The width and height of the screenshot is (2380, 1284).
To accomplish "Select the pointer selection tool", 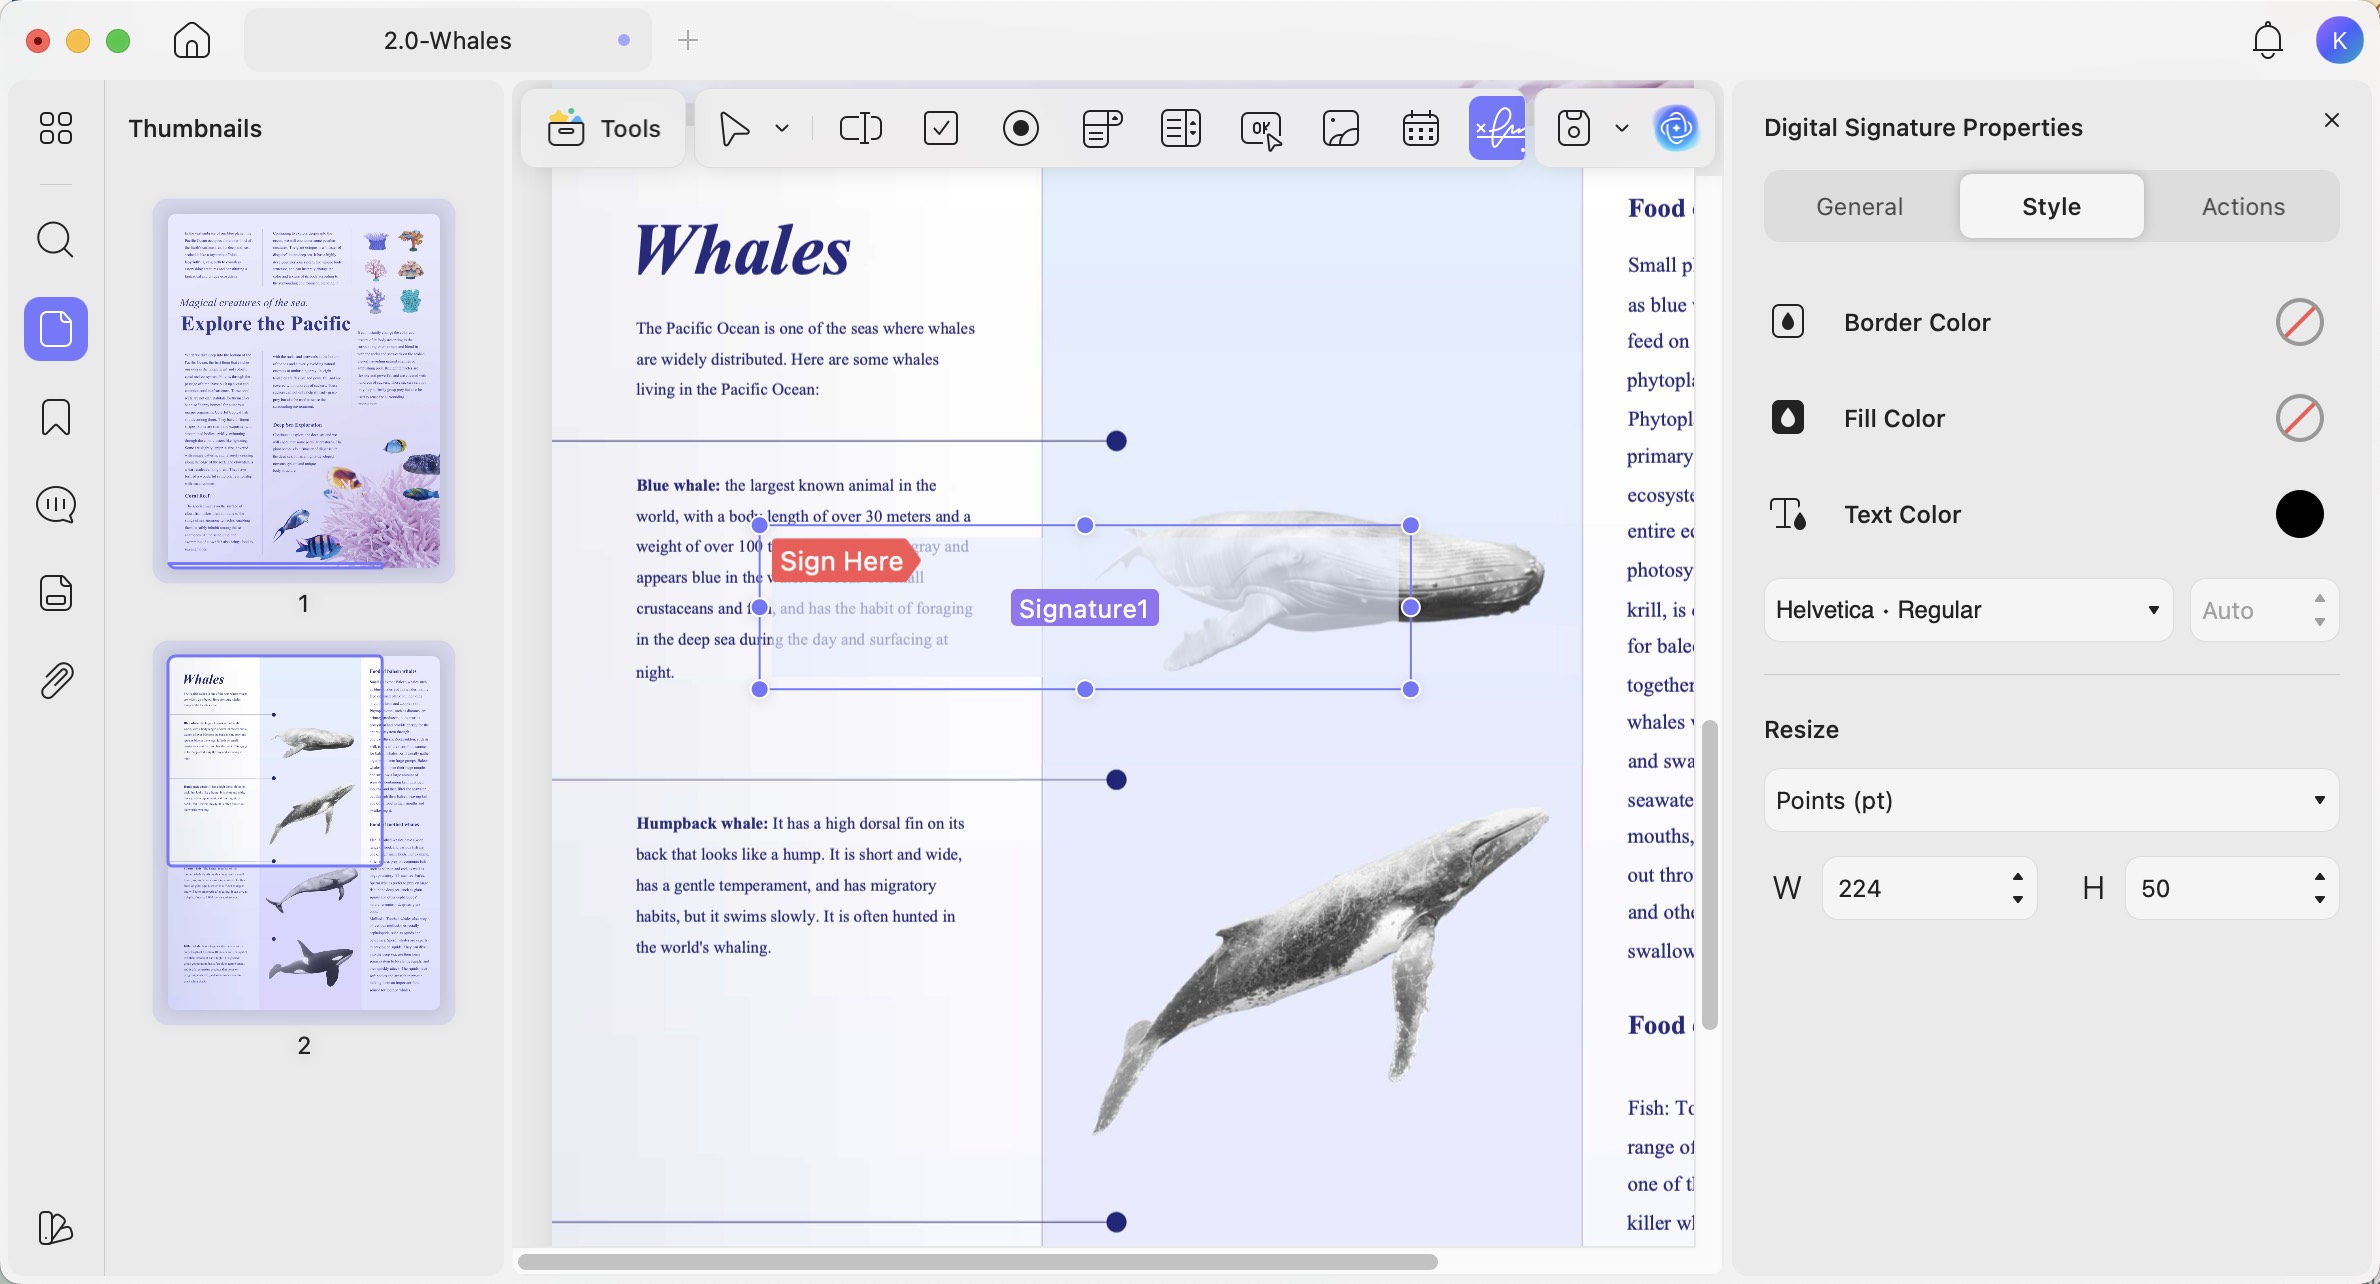I will [735, 128].
